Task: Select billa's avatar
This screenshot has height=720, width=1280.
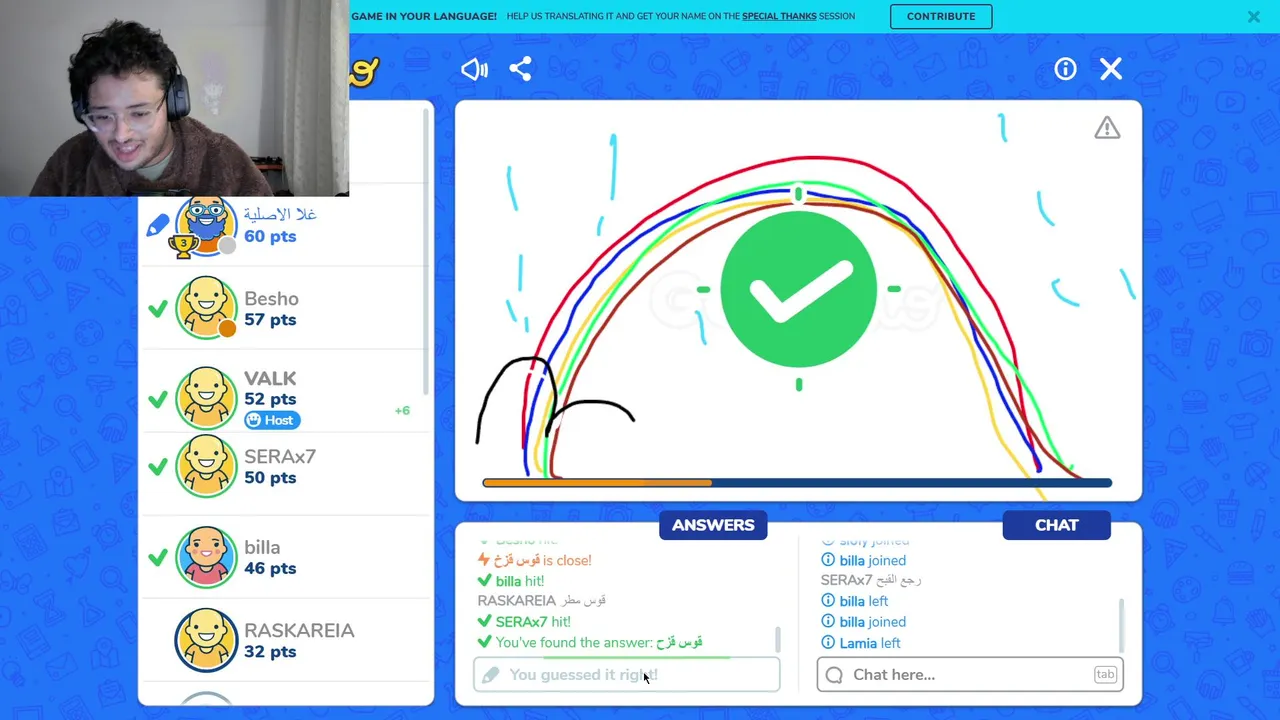Action: tap(206, 557)
